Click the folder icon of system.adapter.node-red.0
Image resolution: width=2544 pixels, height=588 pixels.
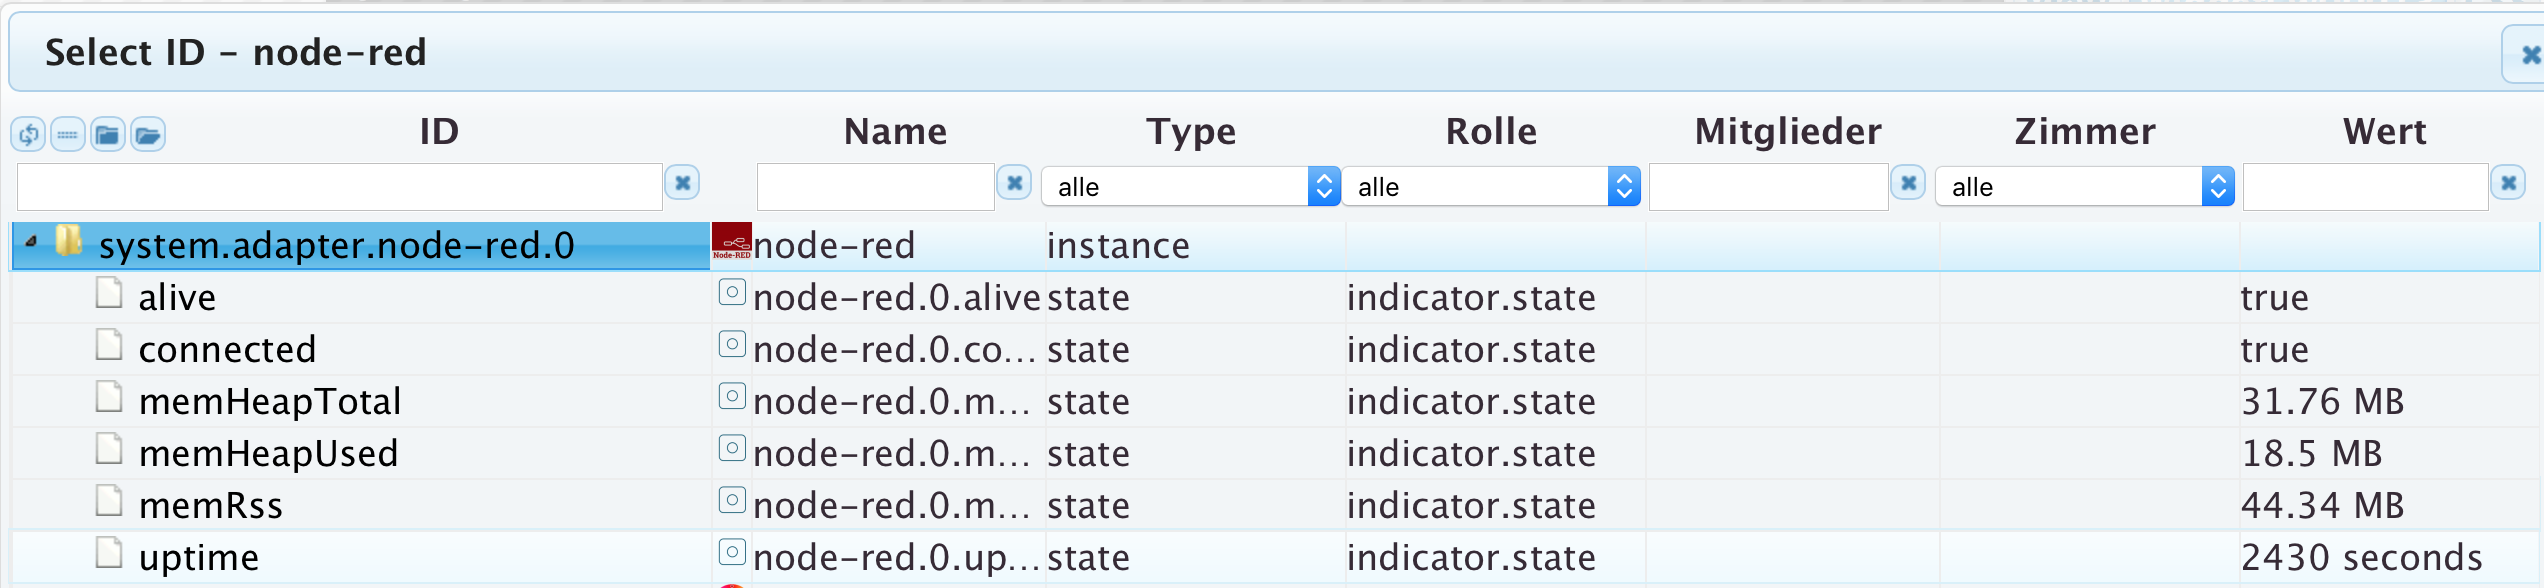[x=68, y=240]
